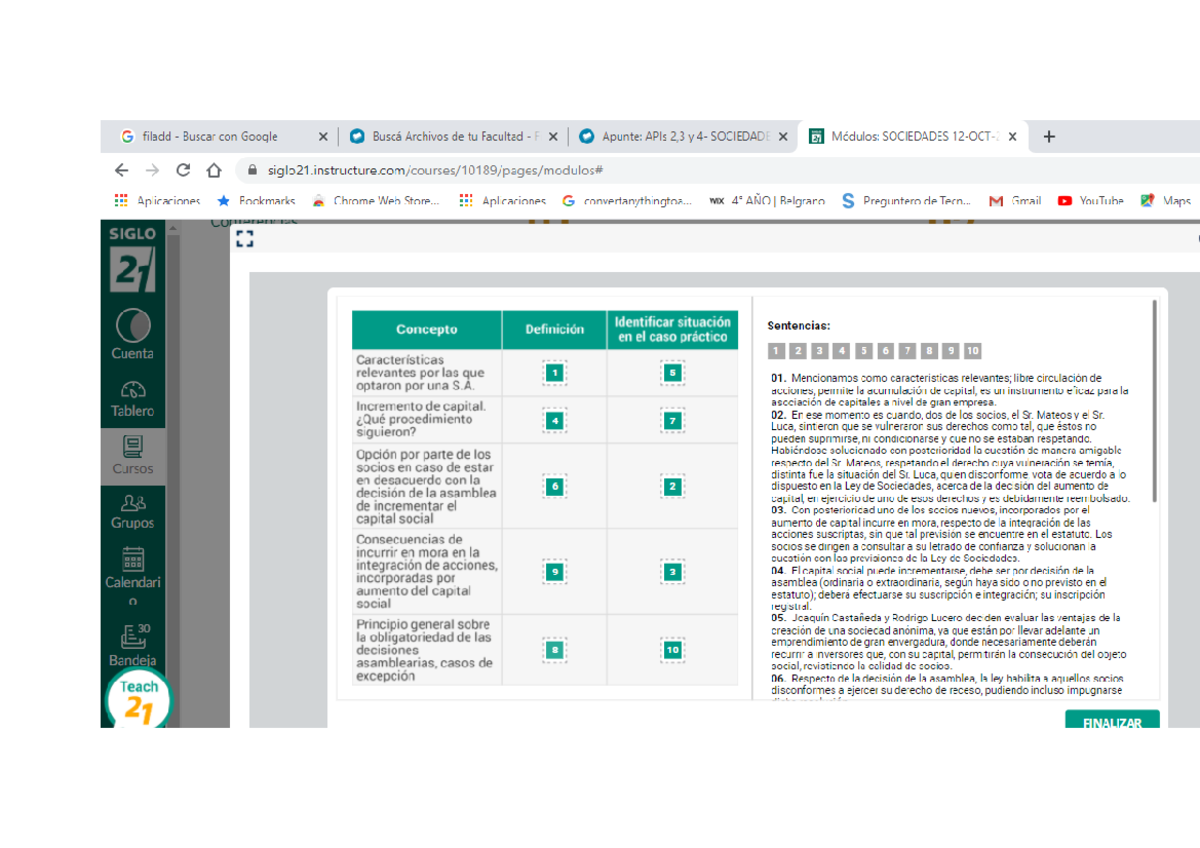Open Calendario sidebar icon

[132, 576]
